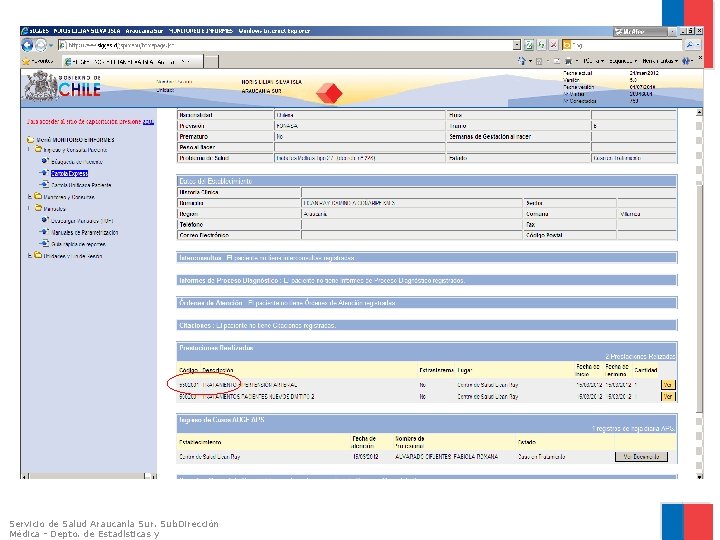Click the red Stop loading icon
The height and width of the screenshot is (540, 720).
[553, 45]
